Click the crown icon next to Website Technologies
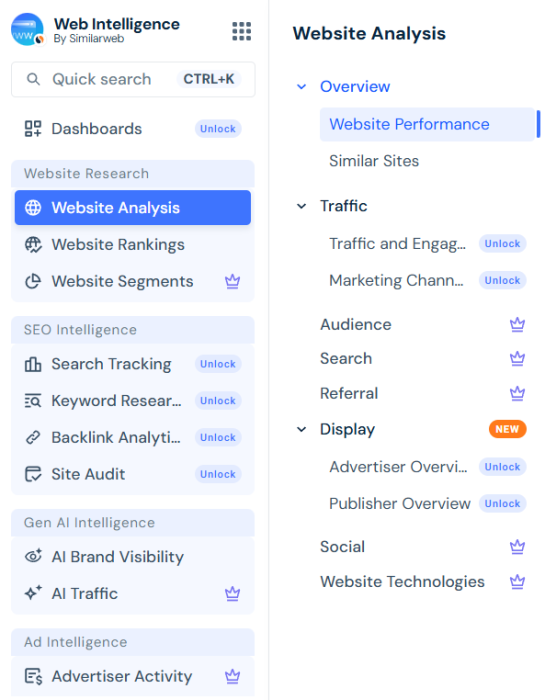Viewport: 545px width, 700px height. pos(517,582)
